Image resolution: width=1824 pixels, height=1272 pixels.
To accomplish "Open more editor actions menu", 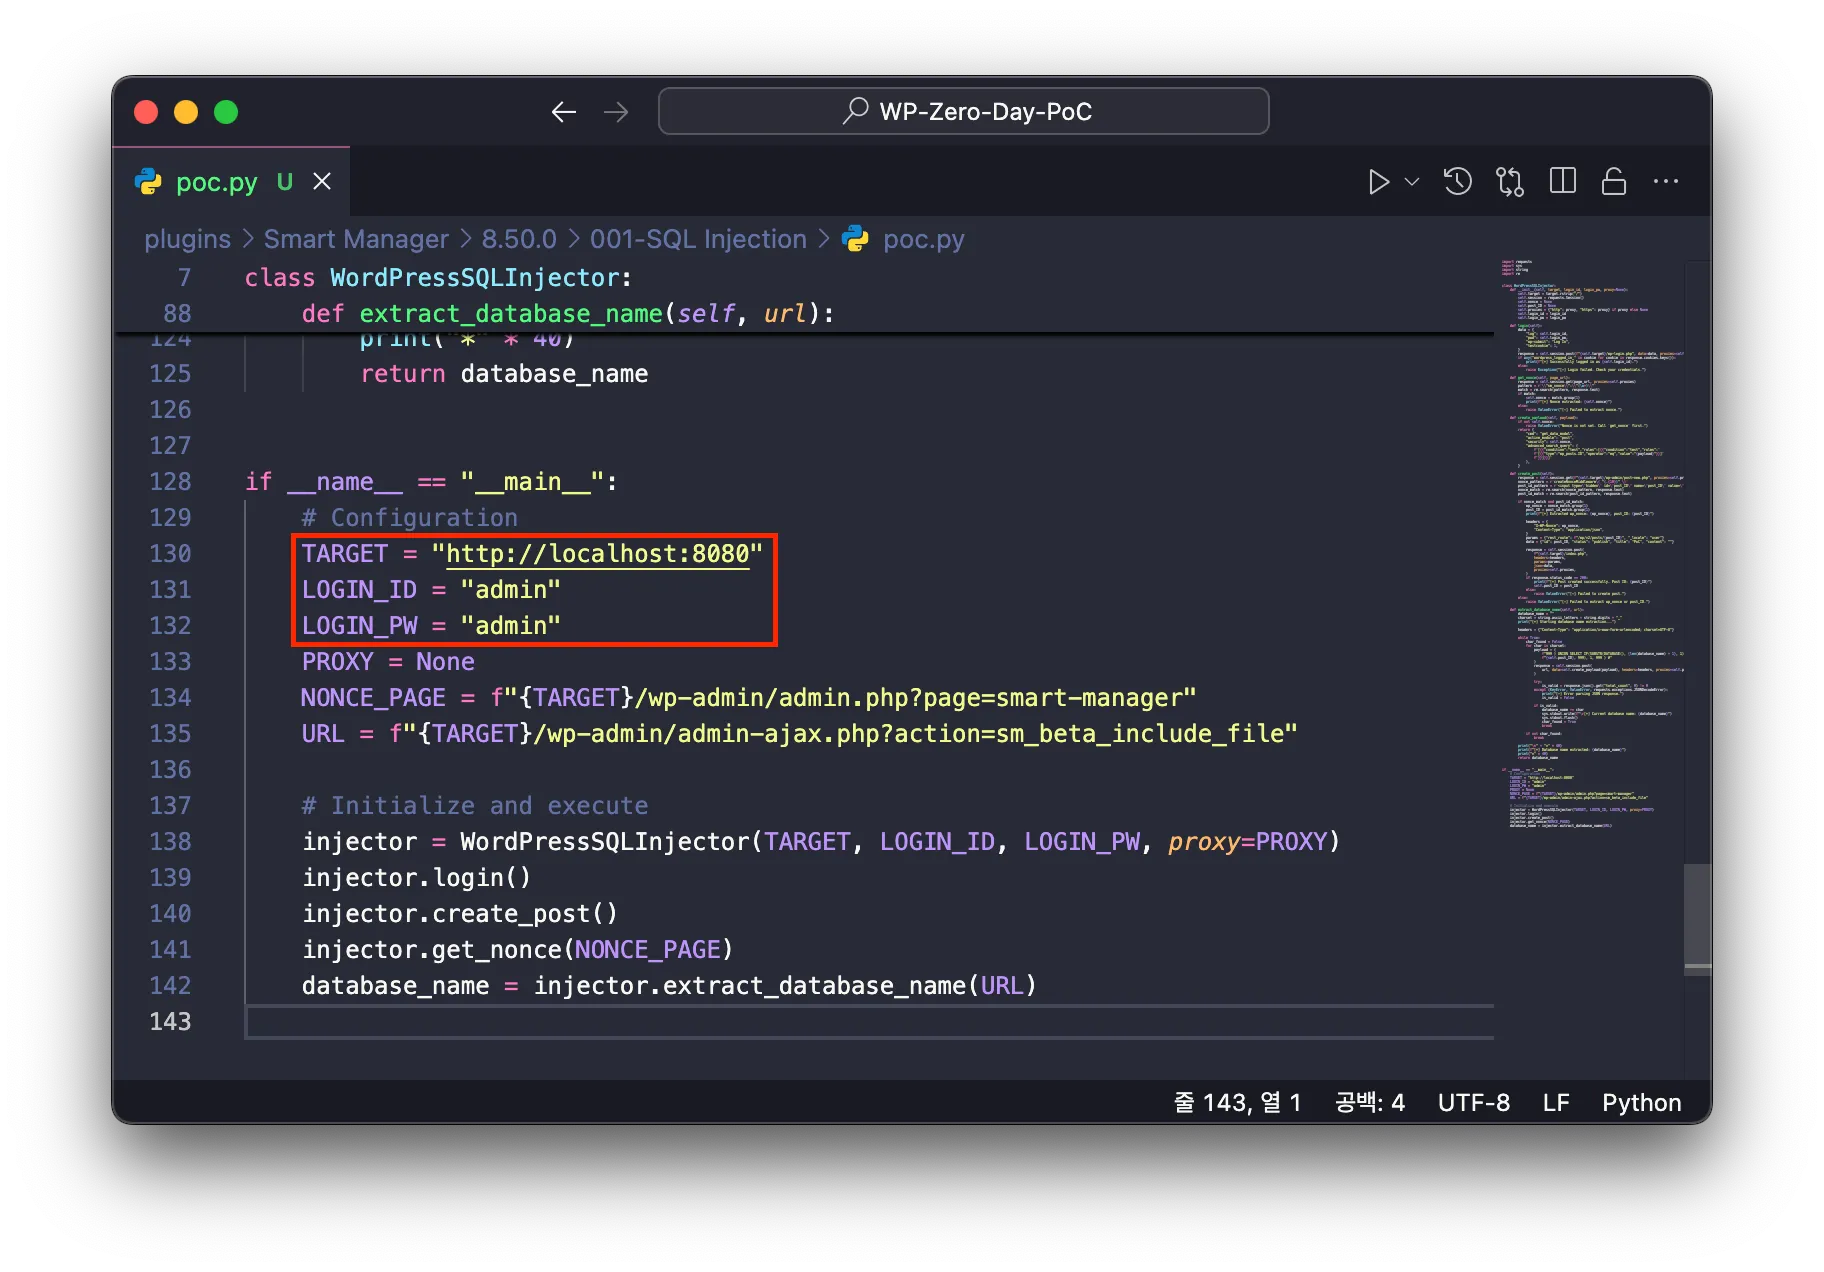I will pyautogui.click(x=1666, y=182).
